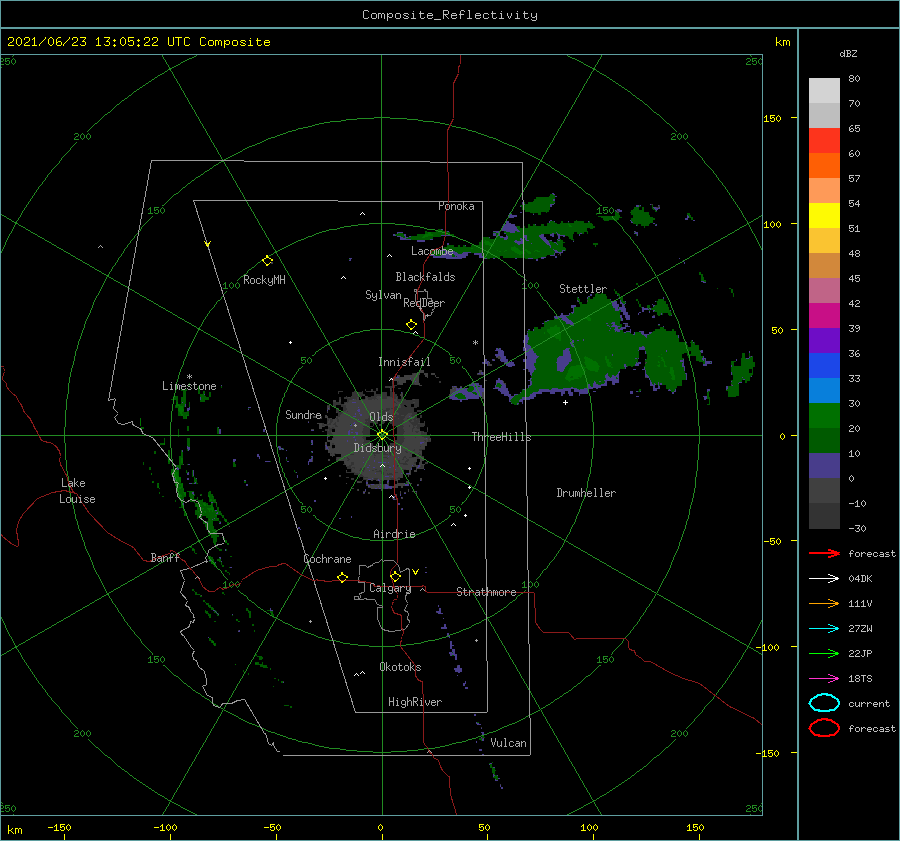Select the Didsbury label
This screenshot has height=841, width=900.
pos(377,448)
